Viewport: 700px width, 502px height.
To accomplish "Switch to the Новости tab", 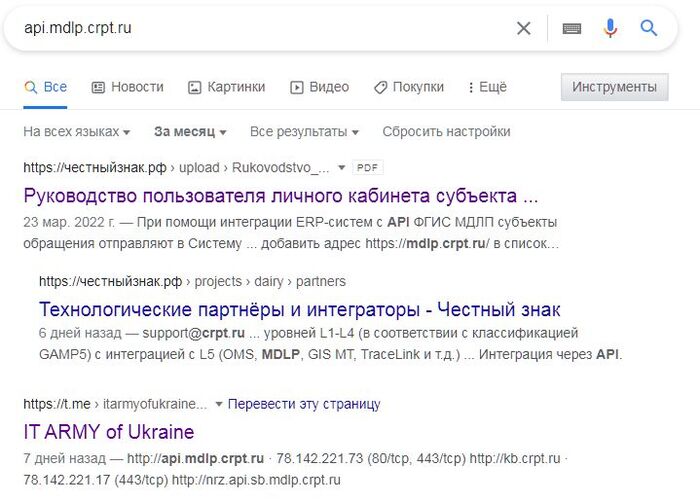I will [x=128, y=87].
